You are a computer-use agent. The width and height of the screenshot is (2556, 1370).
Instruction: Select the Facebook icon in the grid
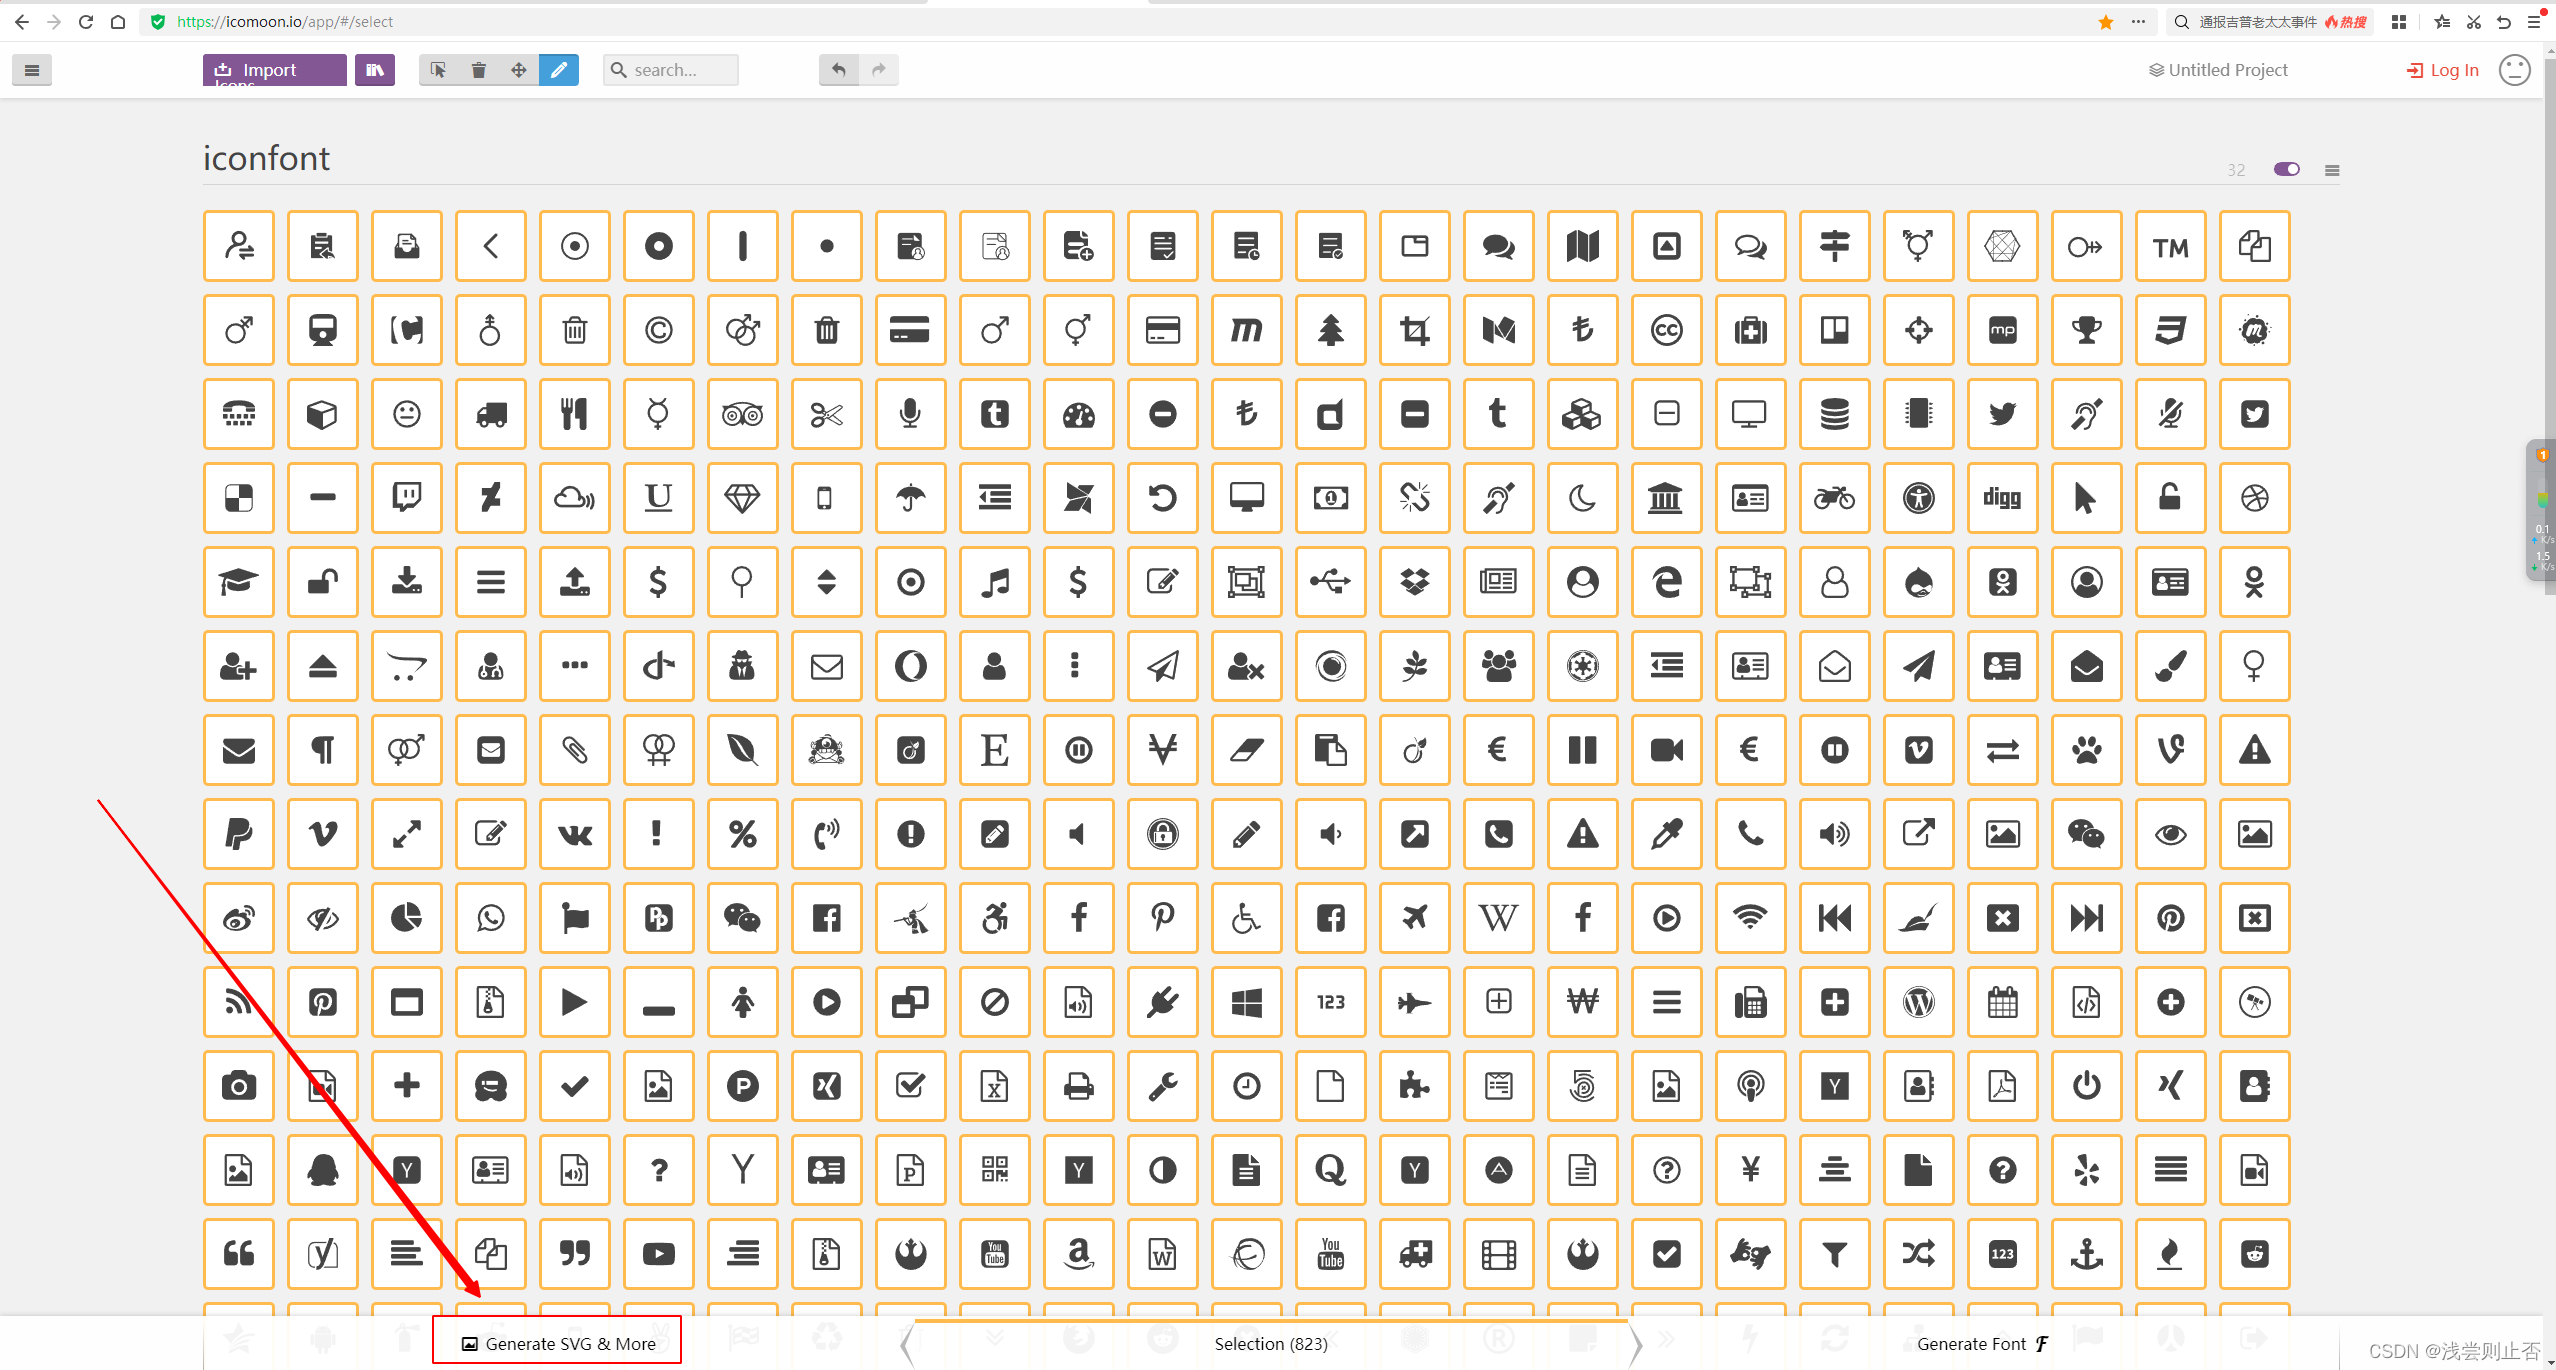826,918
